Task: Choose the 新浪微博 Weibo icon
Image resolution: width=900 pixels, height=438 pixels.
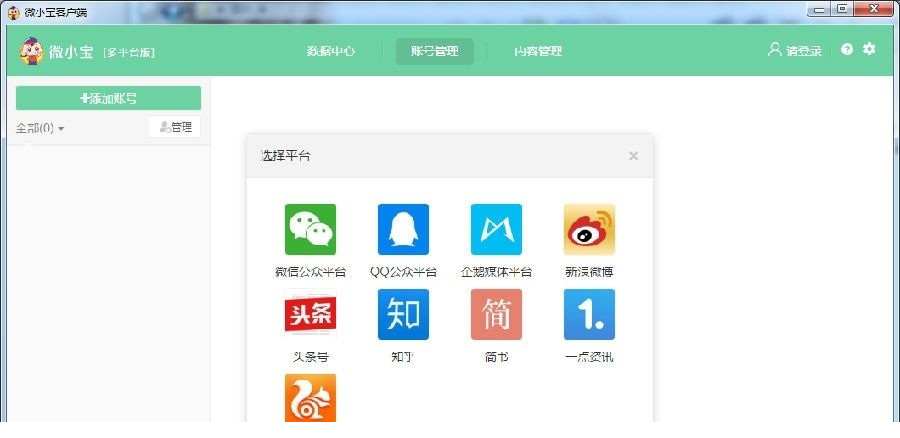Action: (x=589, y=230)
